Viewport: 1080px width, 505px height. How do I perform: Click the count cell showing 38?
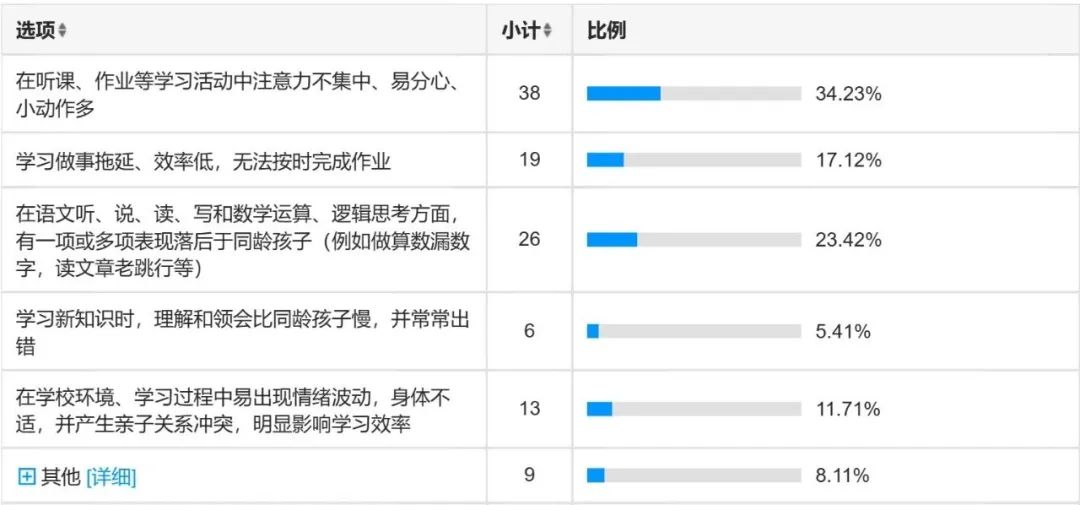529,93
